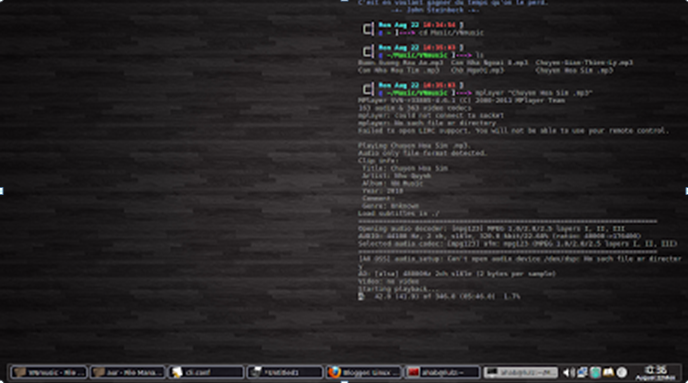Click the "Artist:" clip info line
Viewport: 688px width, 383px height.
tap(396, 175)
